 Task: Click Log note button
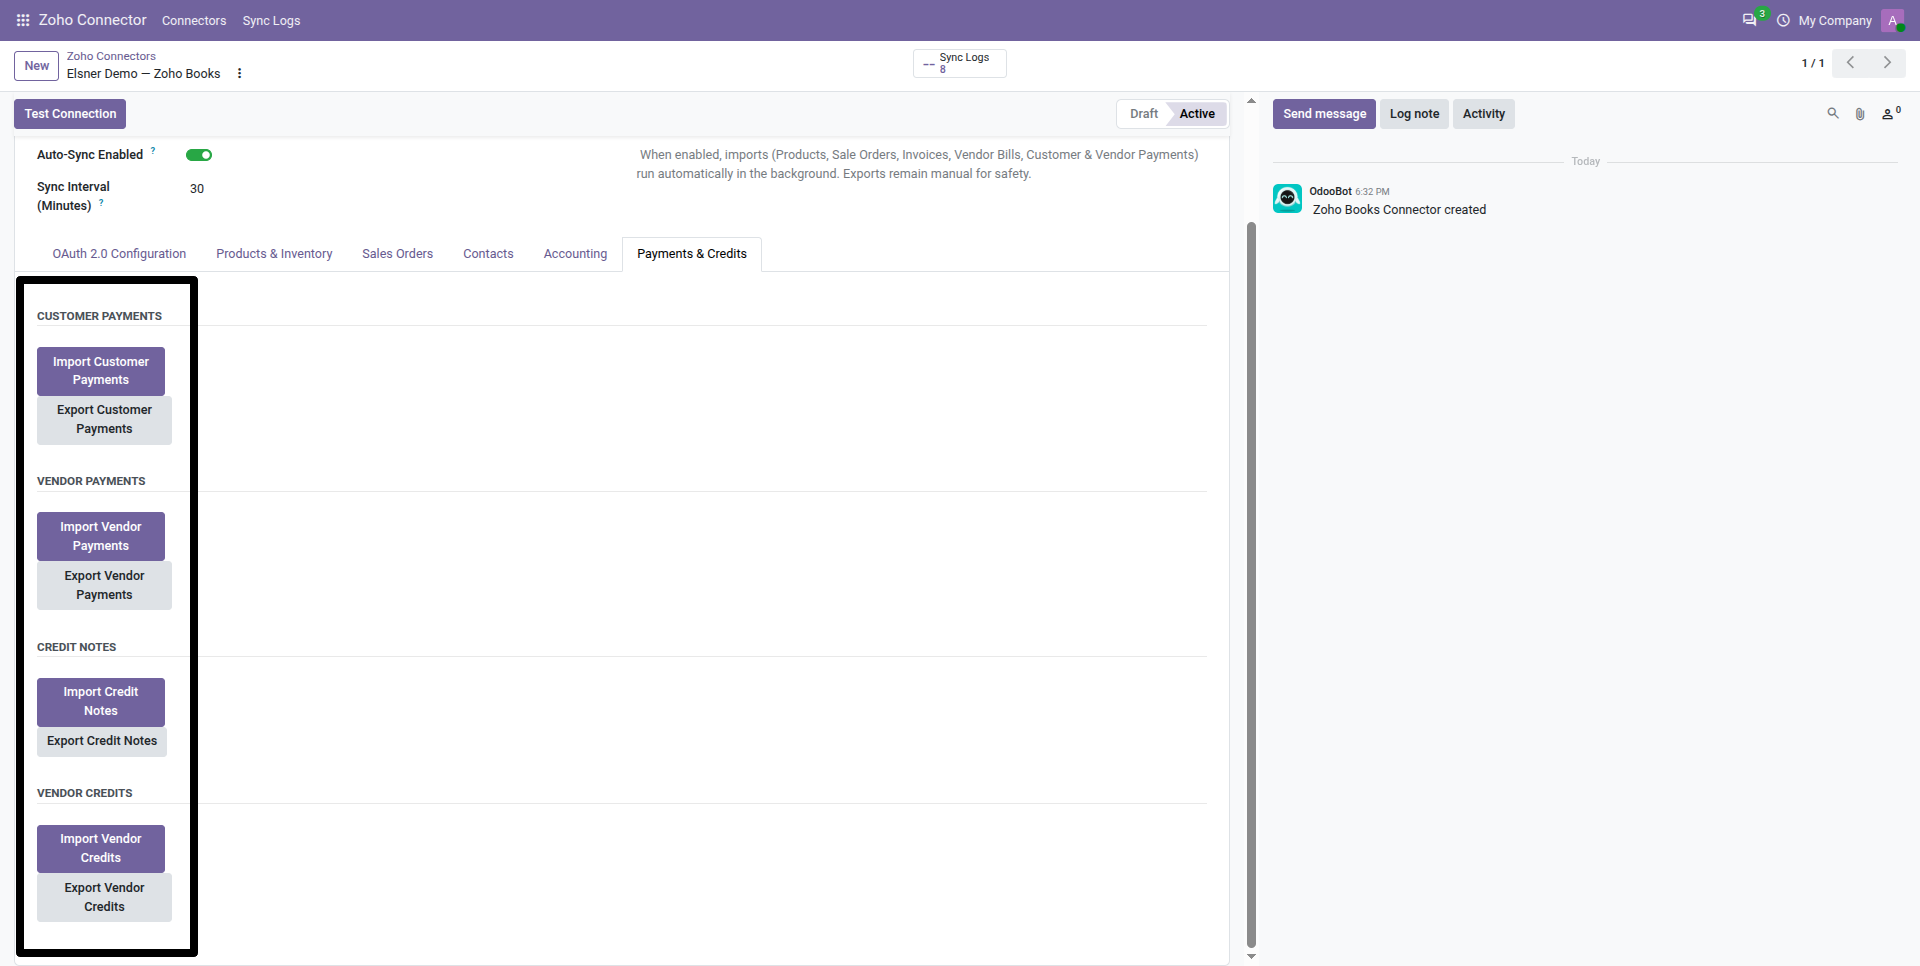(x=1414, y=114)
